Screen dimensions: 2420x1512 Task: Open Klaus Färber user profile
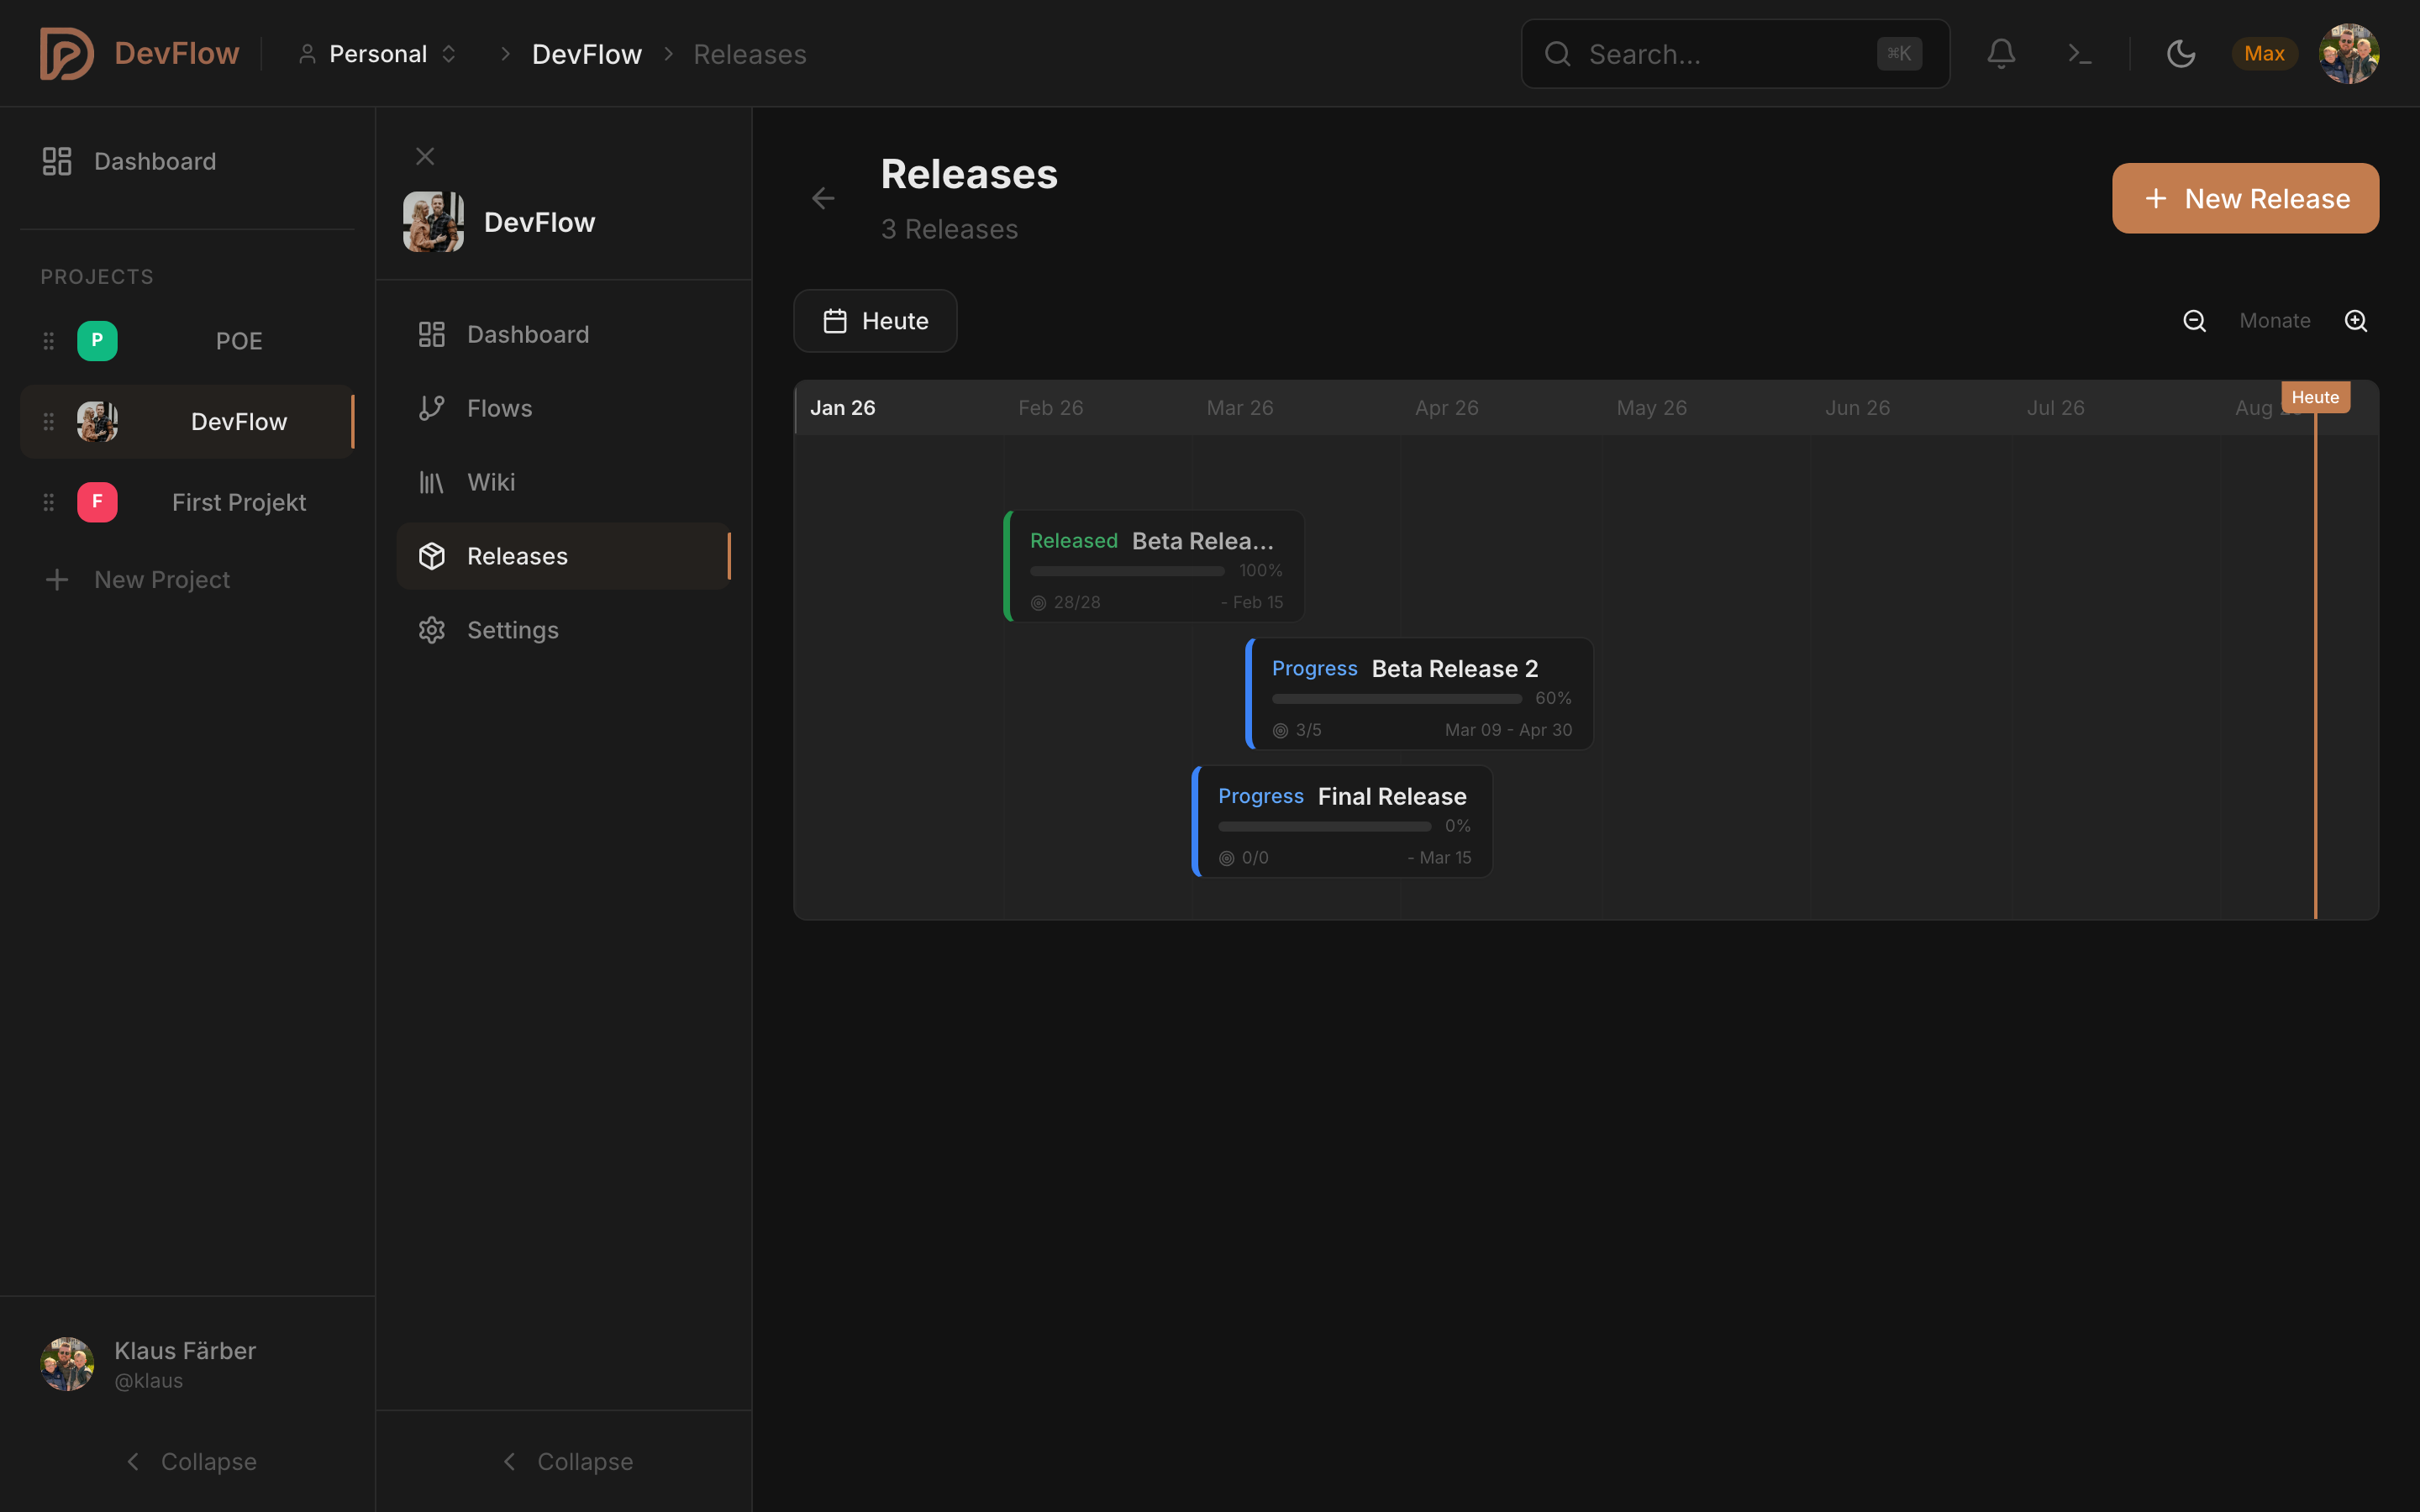pyautogui.click(x=148, y=1364)
